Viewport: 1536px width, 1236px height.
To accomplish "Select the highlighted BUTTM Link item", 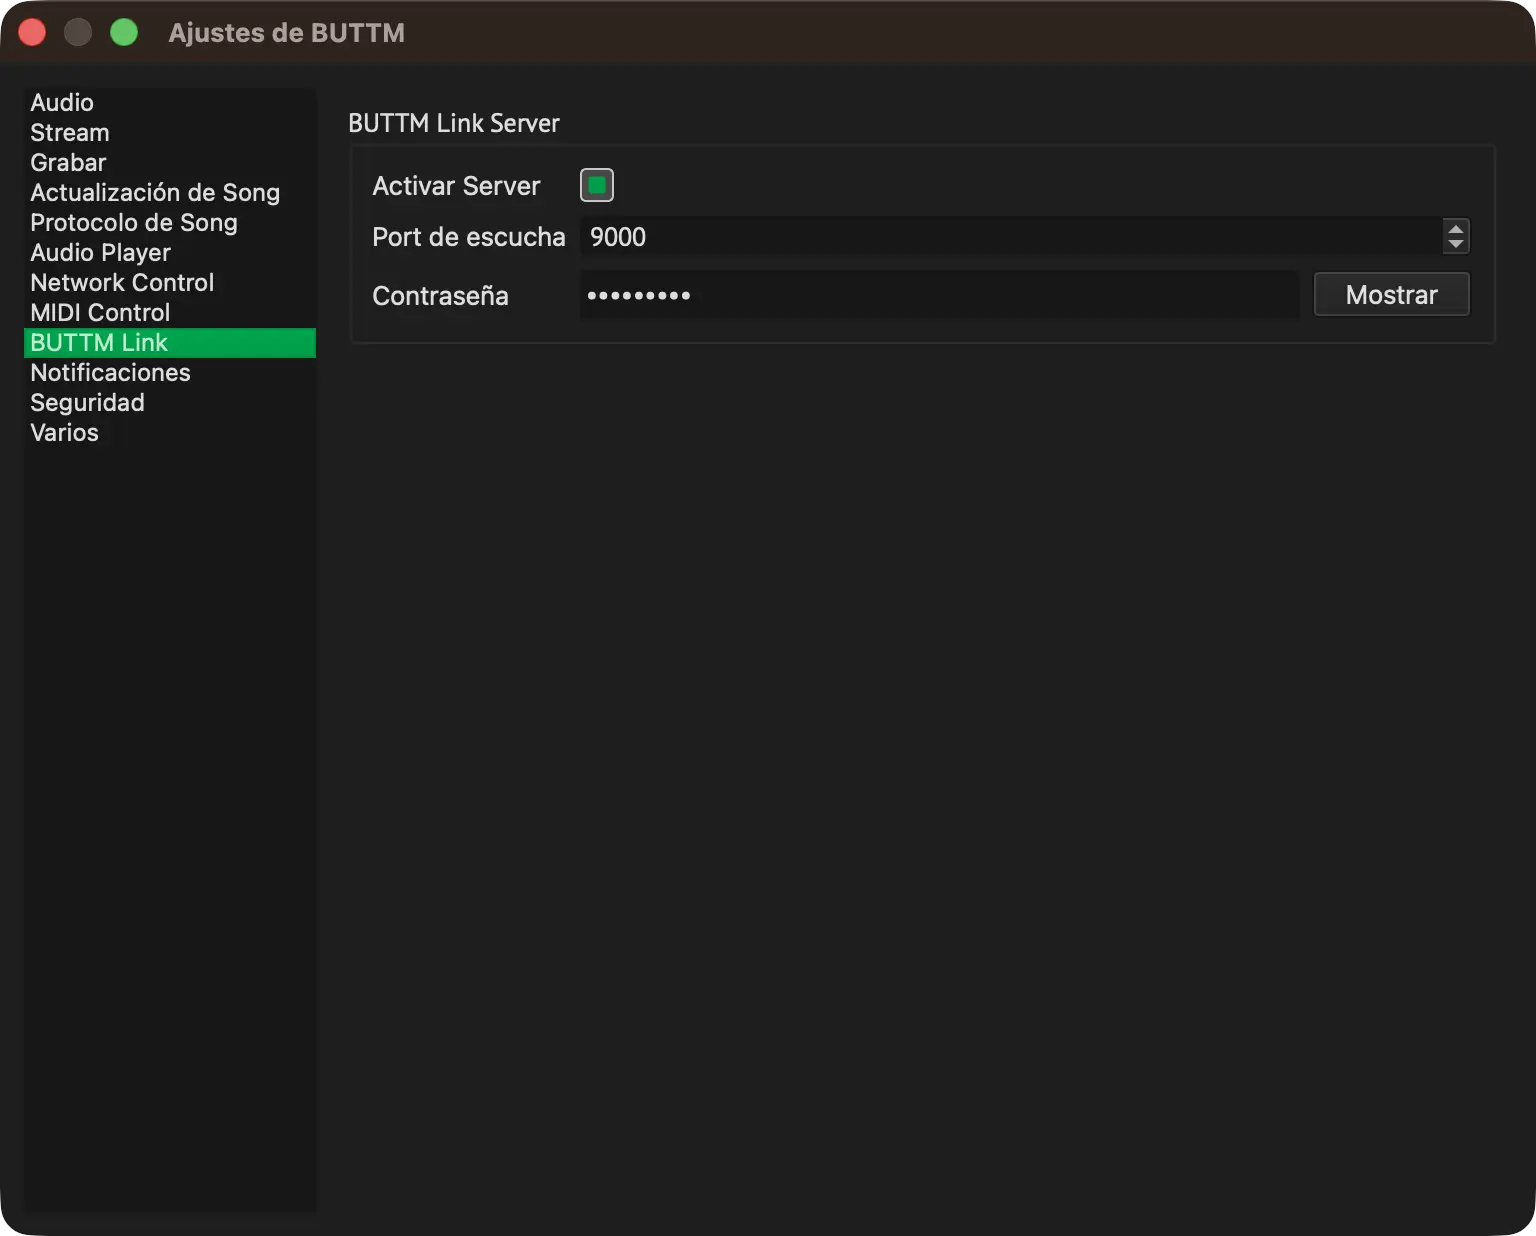I will [x=169, y=343].
